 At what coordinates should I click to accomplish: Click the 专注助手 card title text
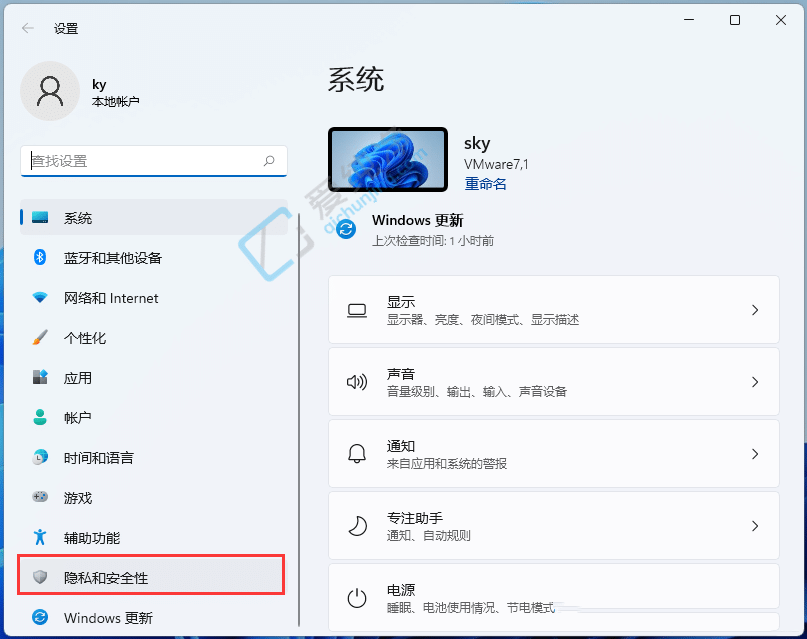(x=415, y=518)
